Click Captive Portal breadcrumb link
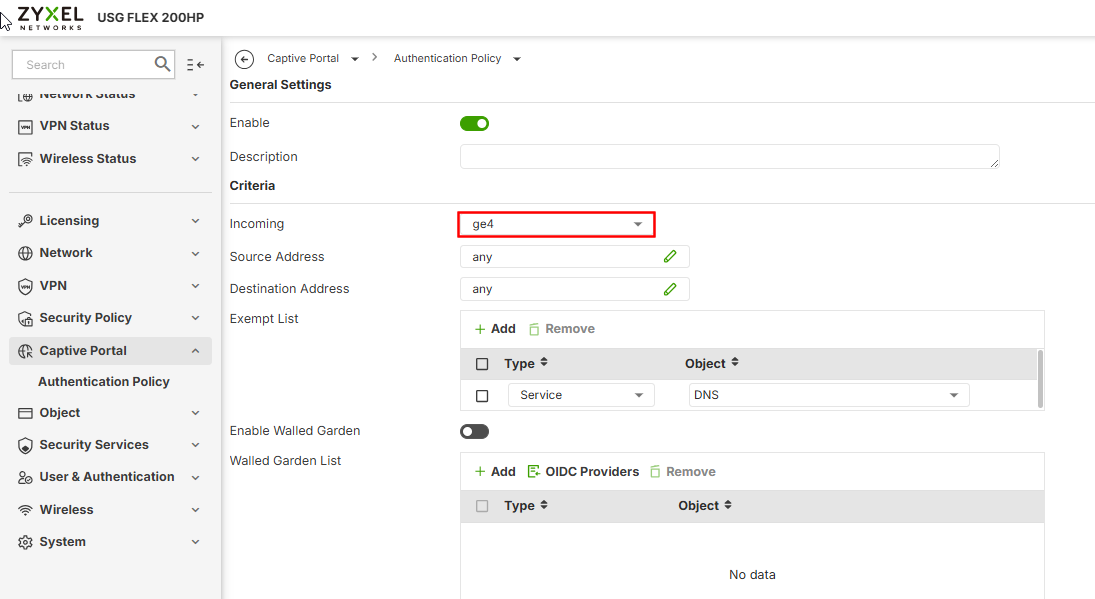Screen dimensions: 1095x599 click(303, 59)
